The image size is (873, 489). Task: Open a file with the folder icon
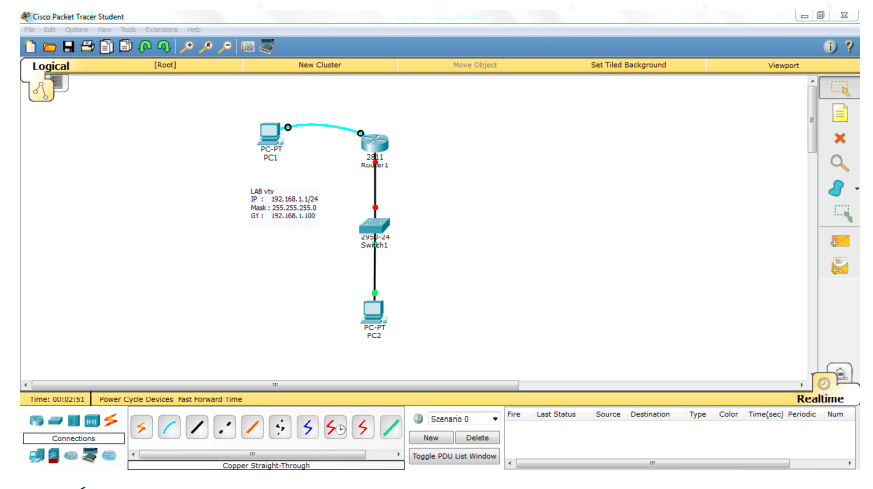tap(49, 47)
